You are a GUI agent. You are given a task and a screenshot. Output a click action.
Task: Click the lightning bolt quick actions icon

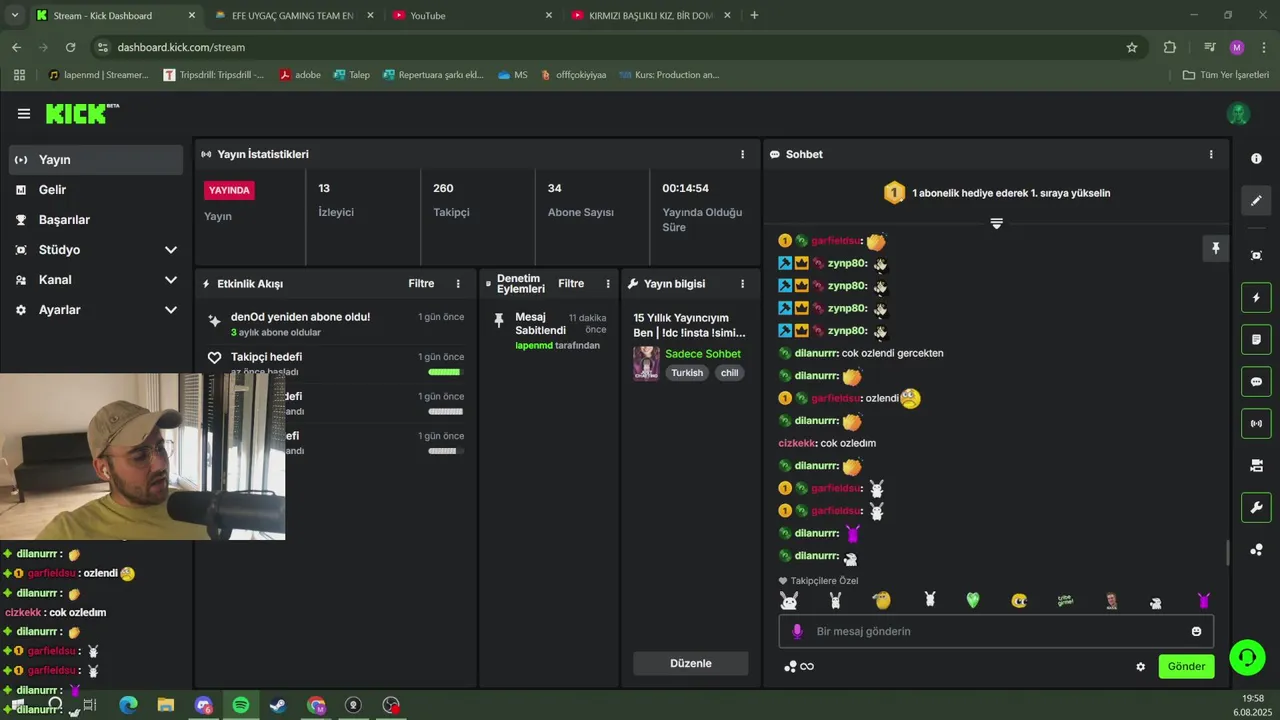(x=1256, y=298)
